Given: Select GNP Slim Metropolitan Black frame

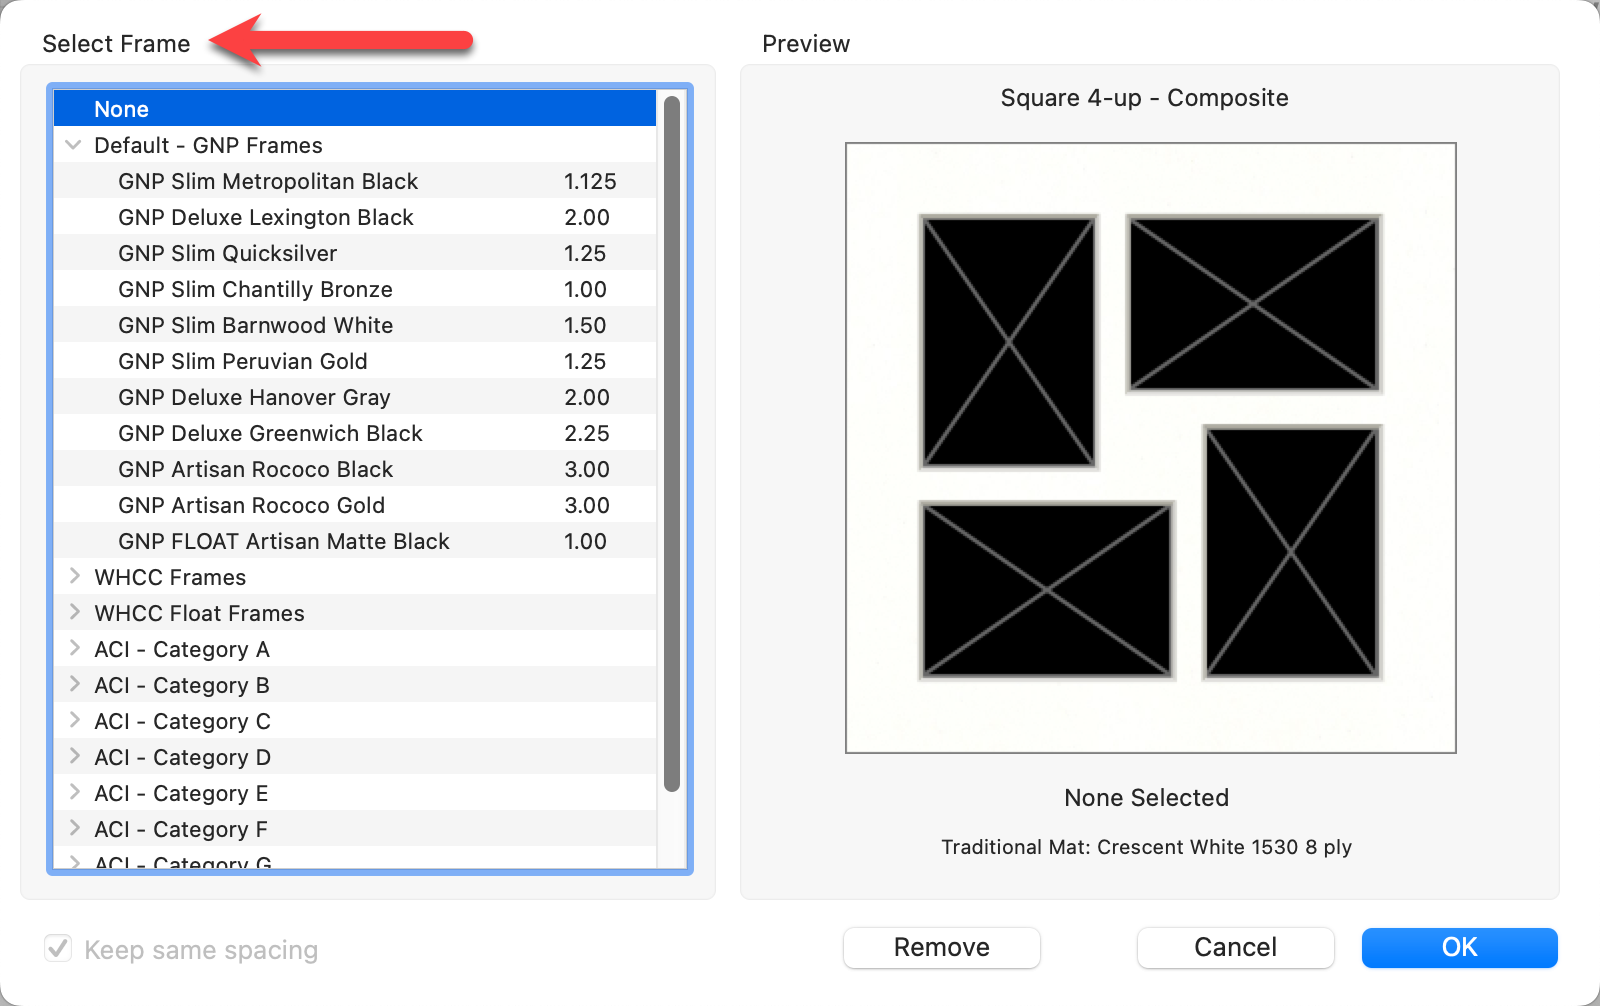Looking at the screenshot, I should pyautogui.click(x=268, y=181).
